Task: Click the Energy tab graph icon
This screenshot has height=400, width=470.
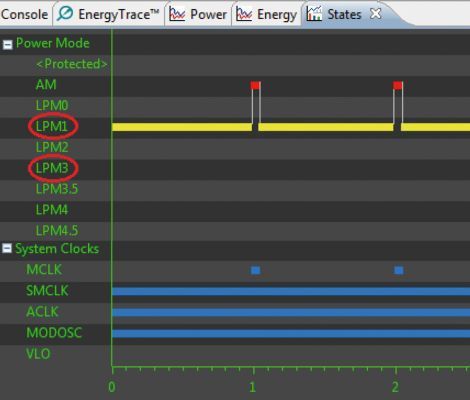Action: pyautogui.click(x=244, y=14)
